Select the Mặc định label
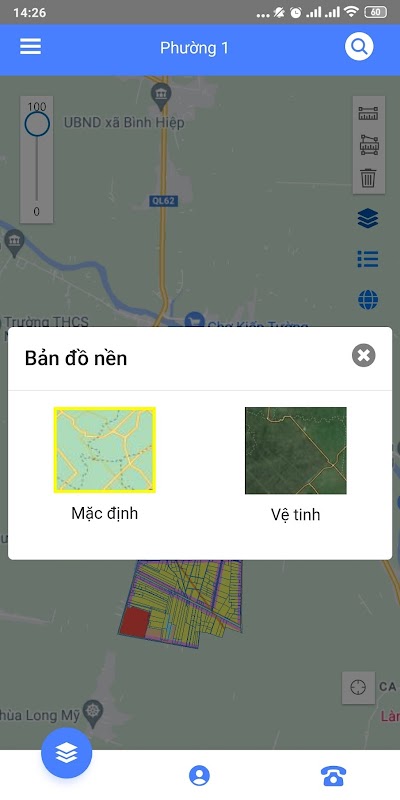 [x=105, y=513]
